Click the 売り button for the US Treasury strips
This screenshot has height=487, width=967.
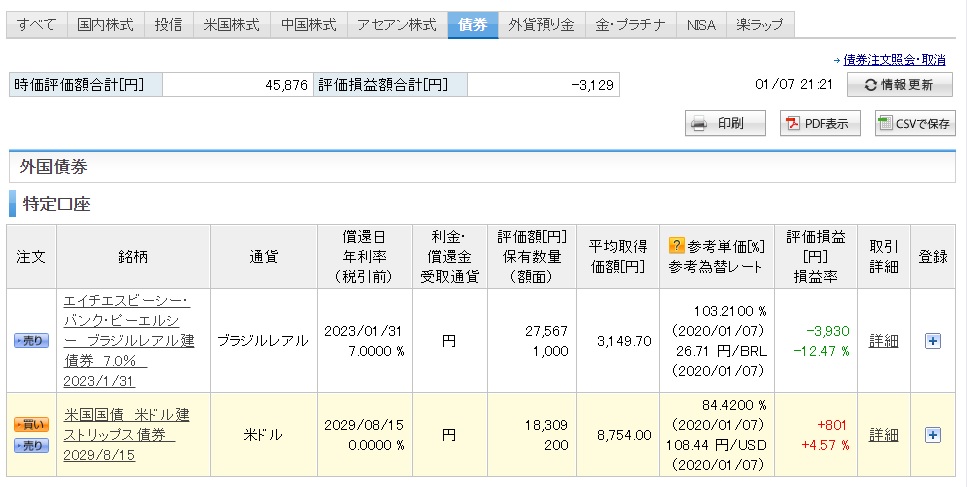coord(31,445)
